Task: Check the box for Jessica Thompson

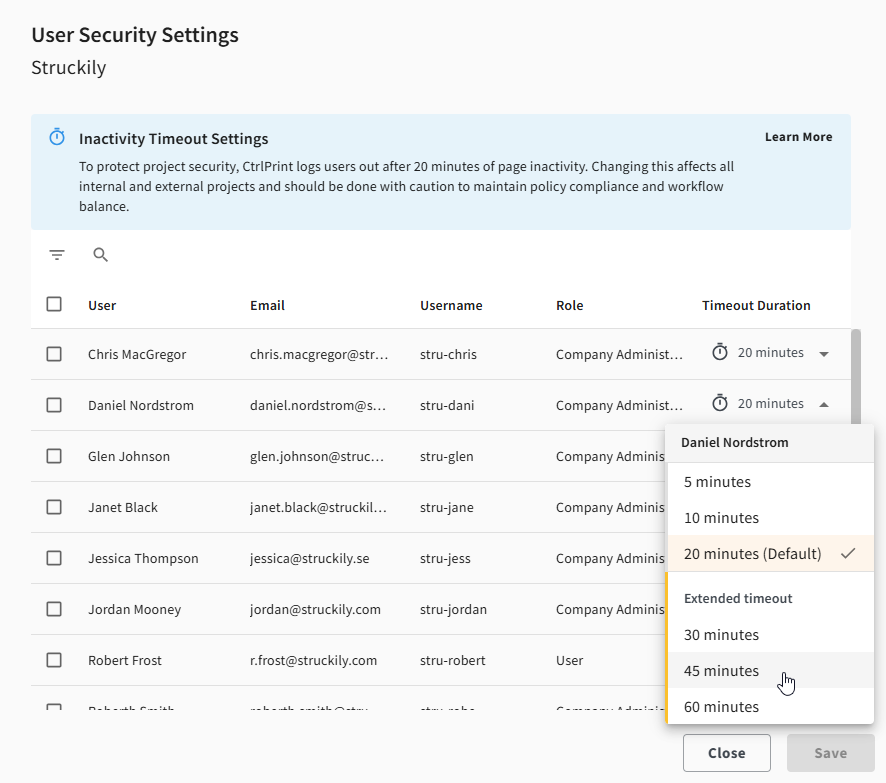Action: 54,558
